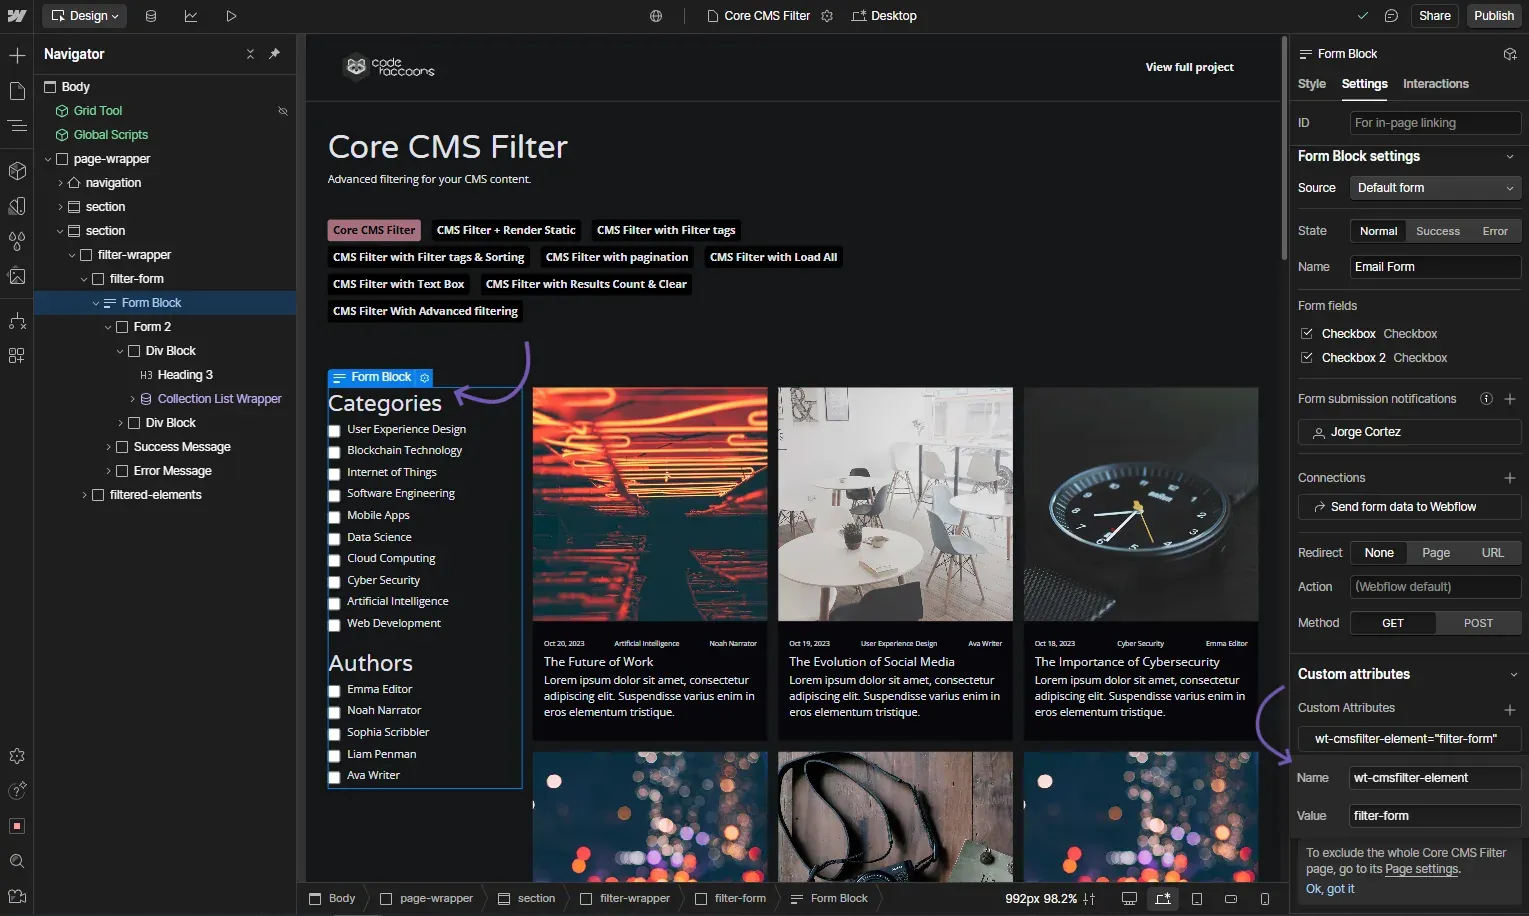Open the Navigator panel icon
1529x916 pixels.
pyautogui.click(x=17, y=125)
